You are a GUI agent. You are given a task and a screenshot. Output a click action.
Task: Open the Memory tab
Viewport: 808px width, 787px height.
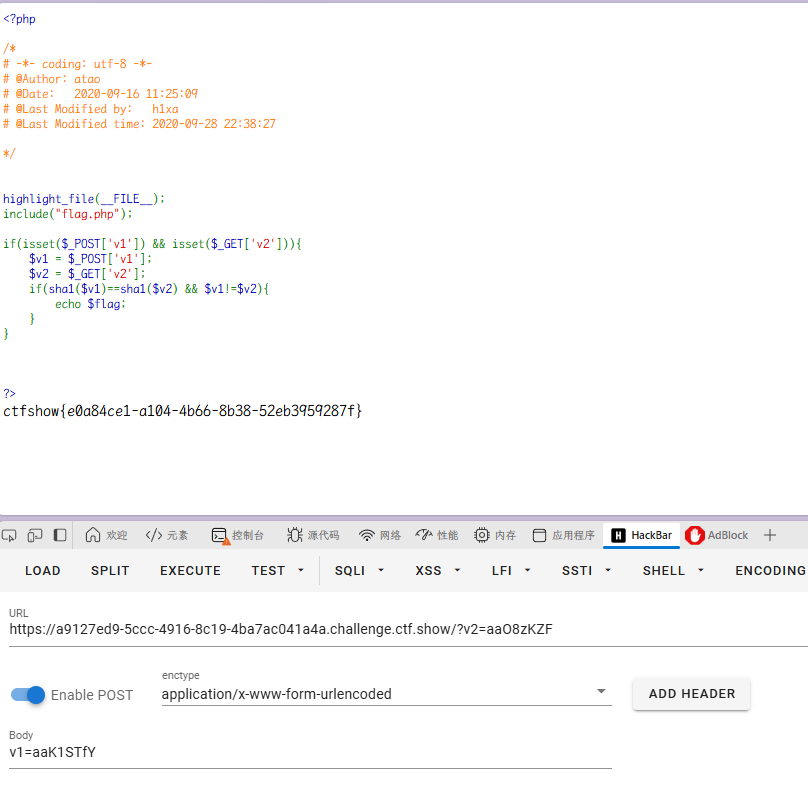(x=495, y=535)
